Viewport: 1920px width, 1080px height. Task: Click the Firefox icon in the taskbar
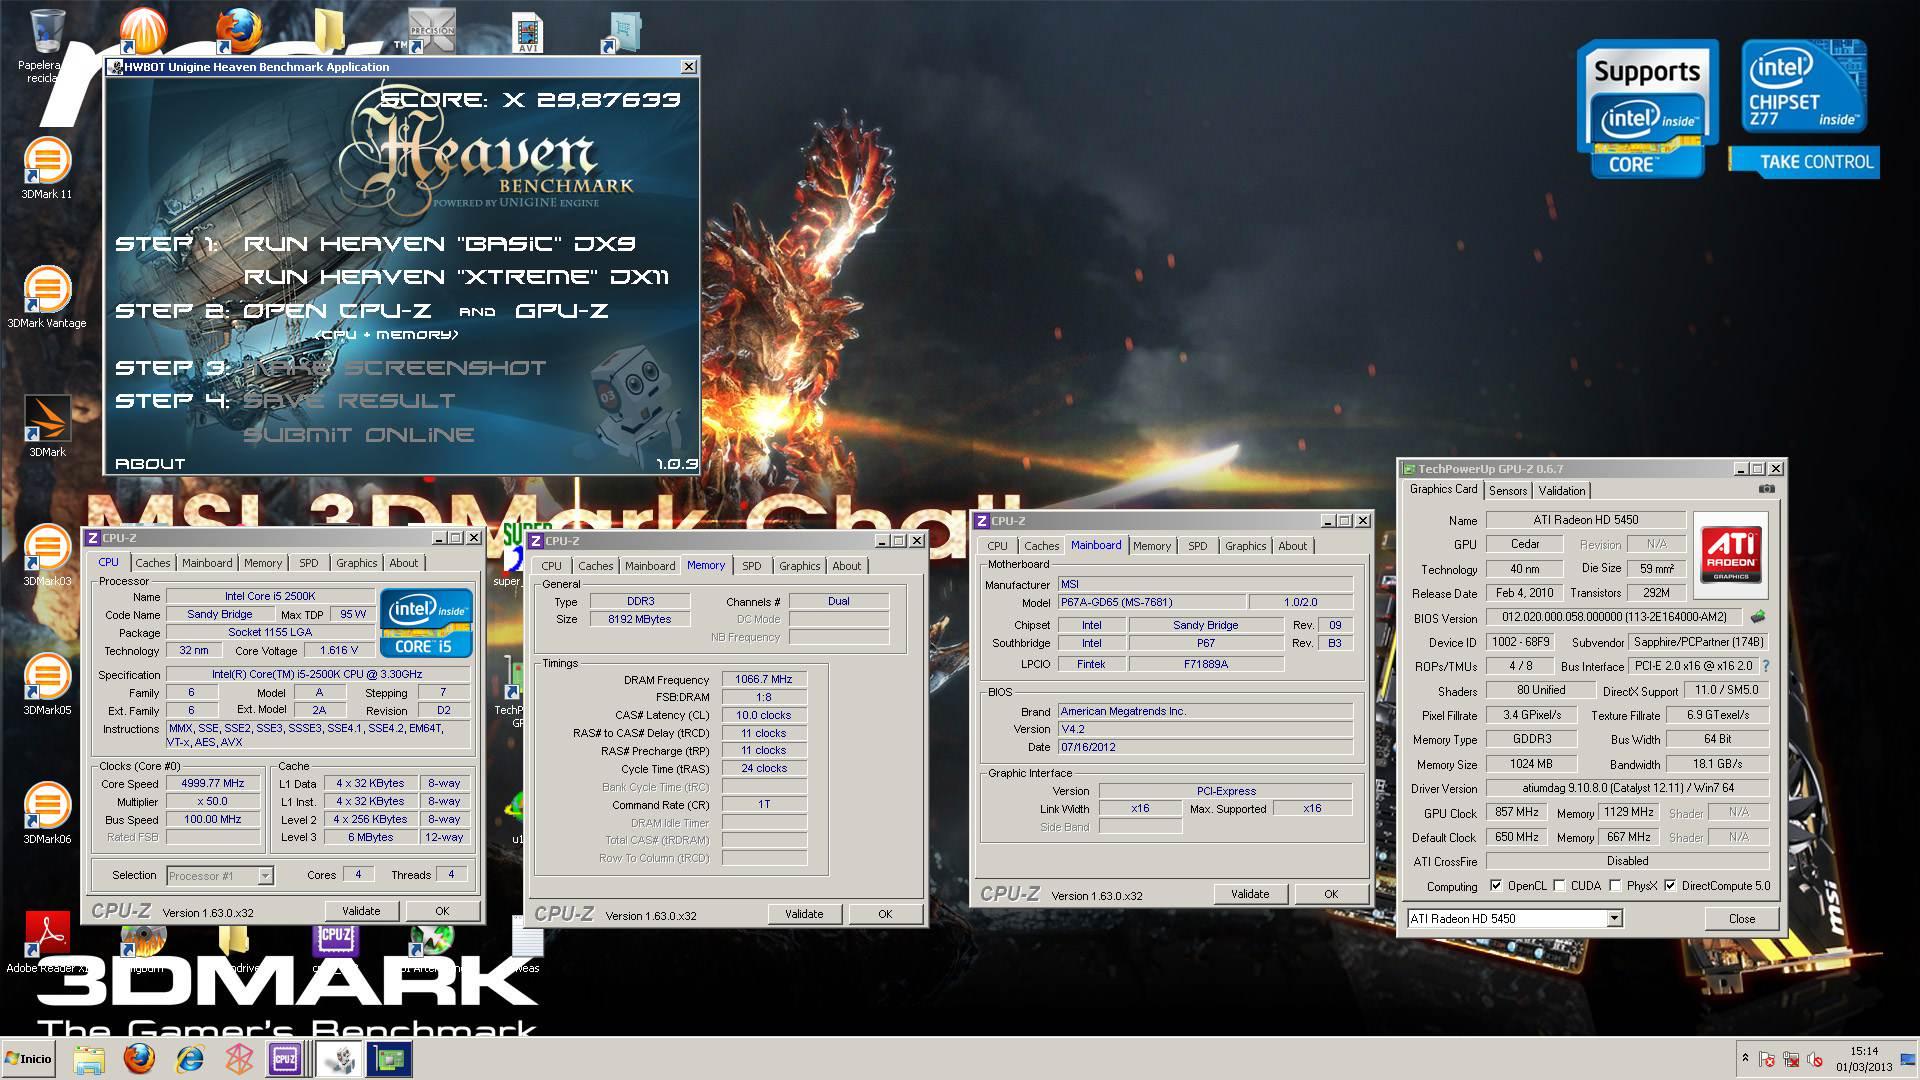tap(139, 1059)
